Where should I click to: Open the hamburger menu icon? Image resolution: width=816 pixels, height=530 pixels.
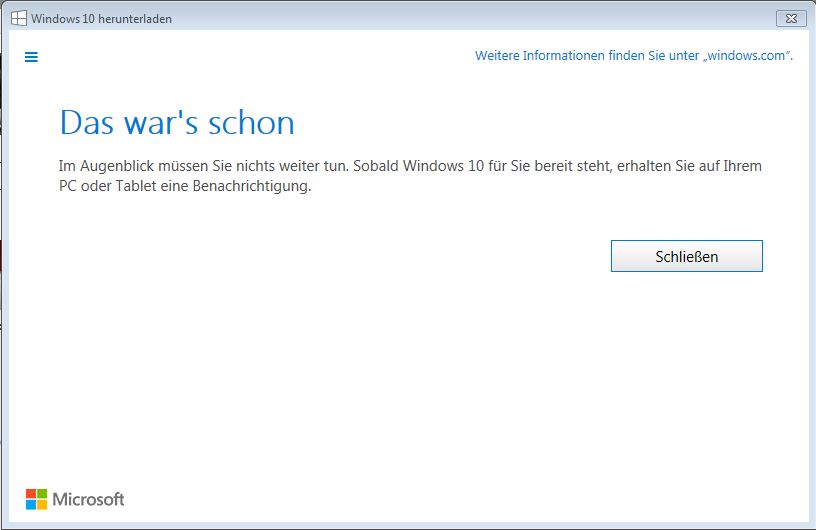(x=31, y=57)
